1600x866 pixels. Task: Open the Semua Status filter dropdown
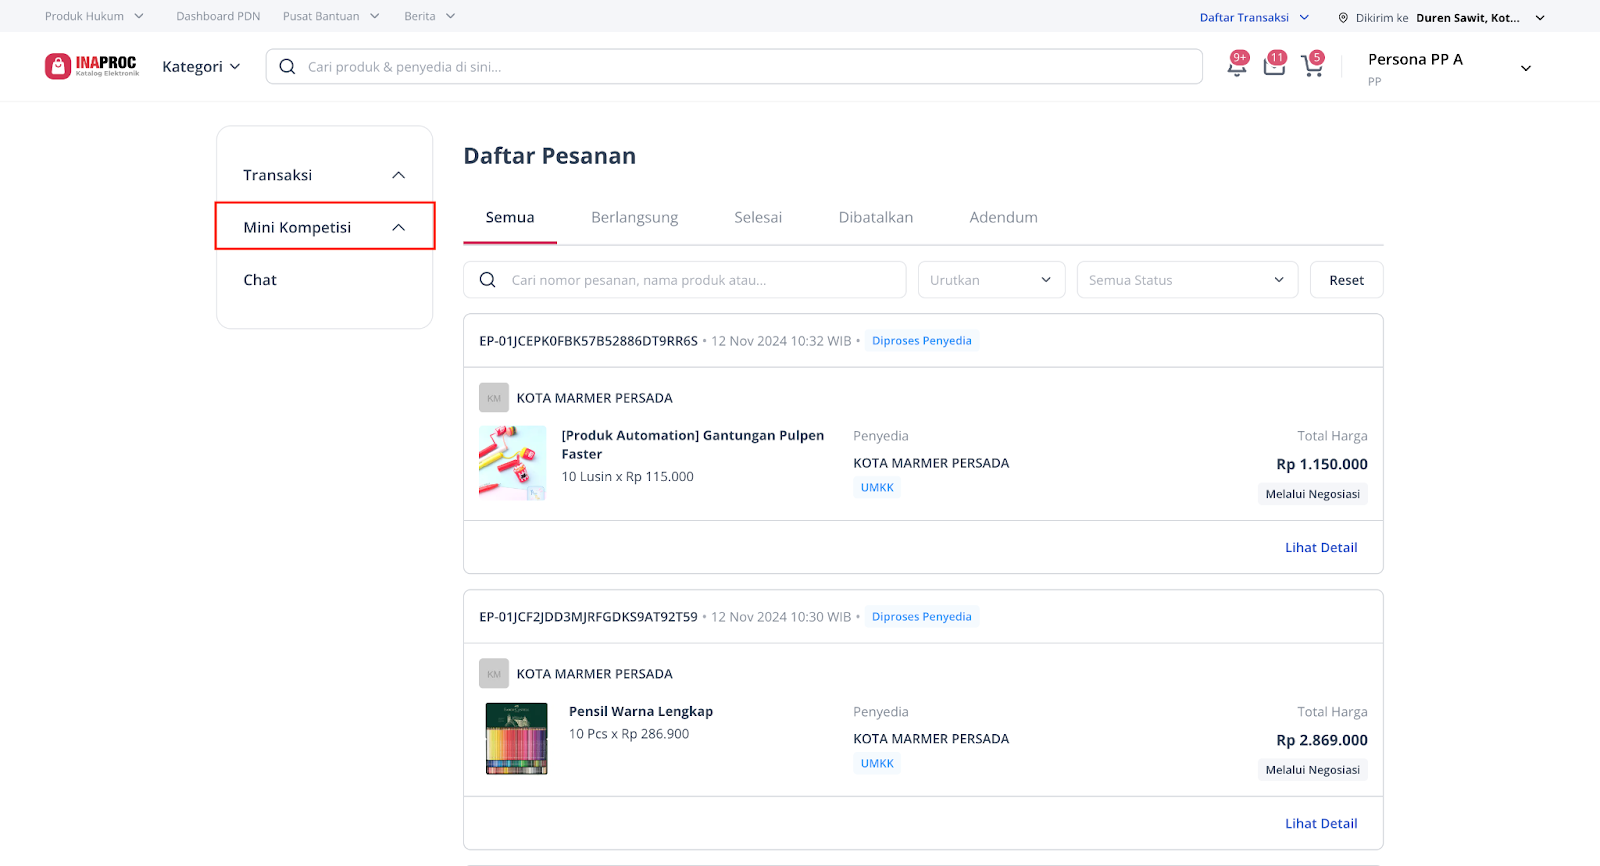pos(1186,280)
